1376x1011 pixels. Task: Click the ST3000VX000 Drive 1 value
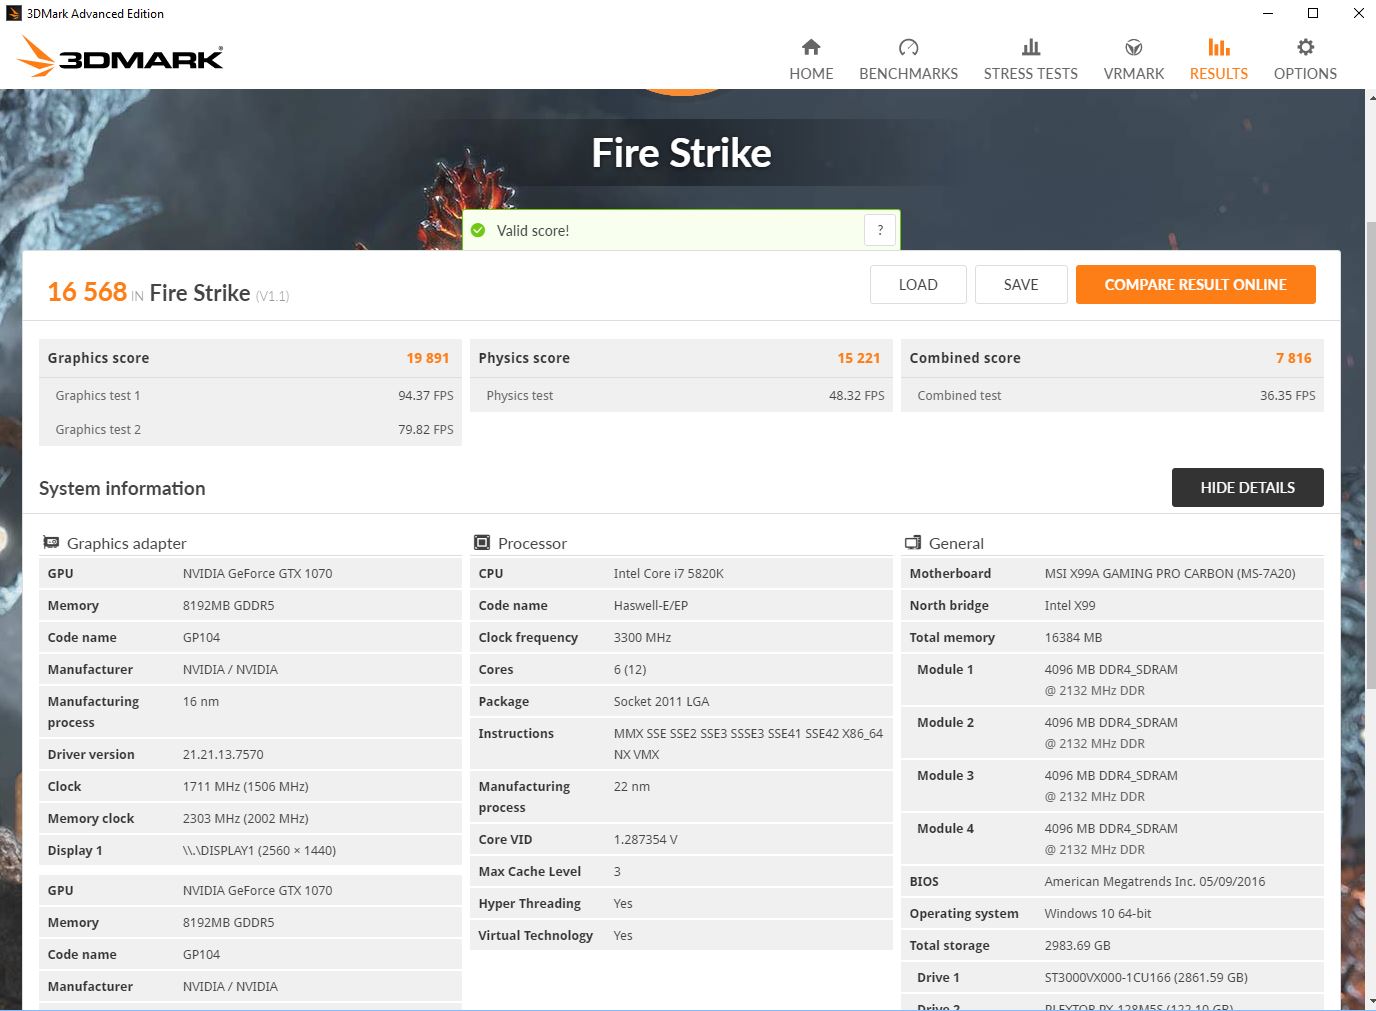pos(1146,977)
